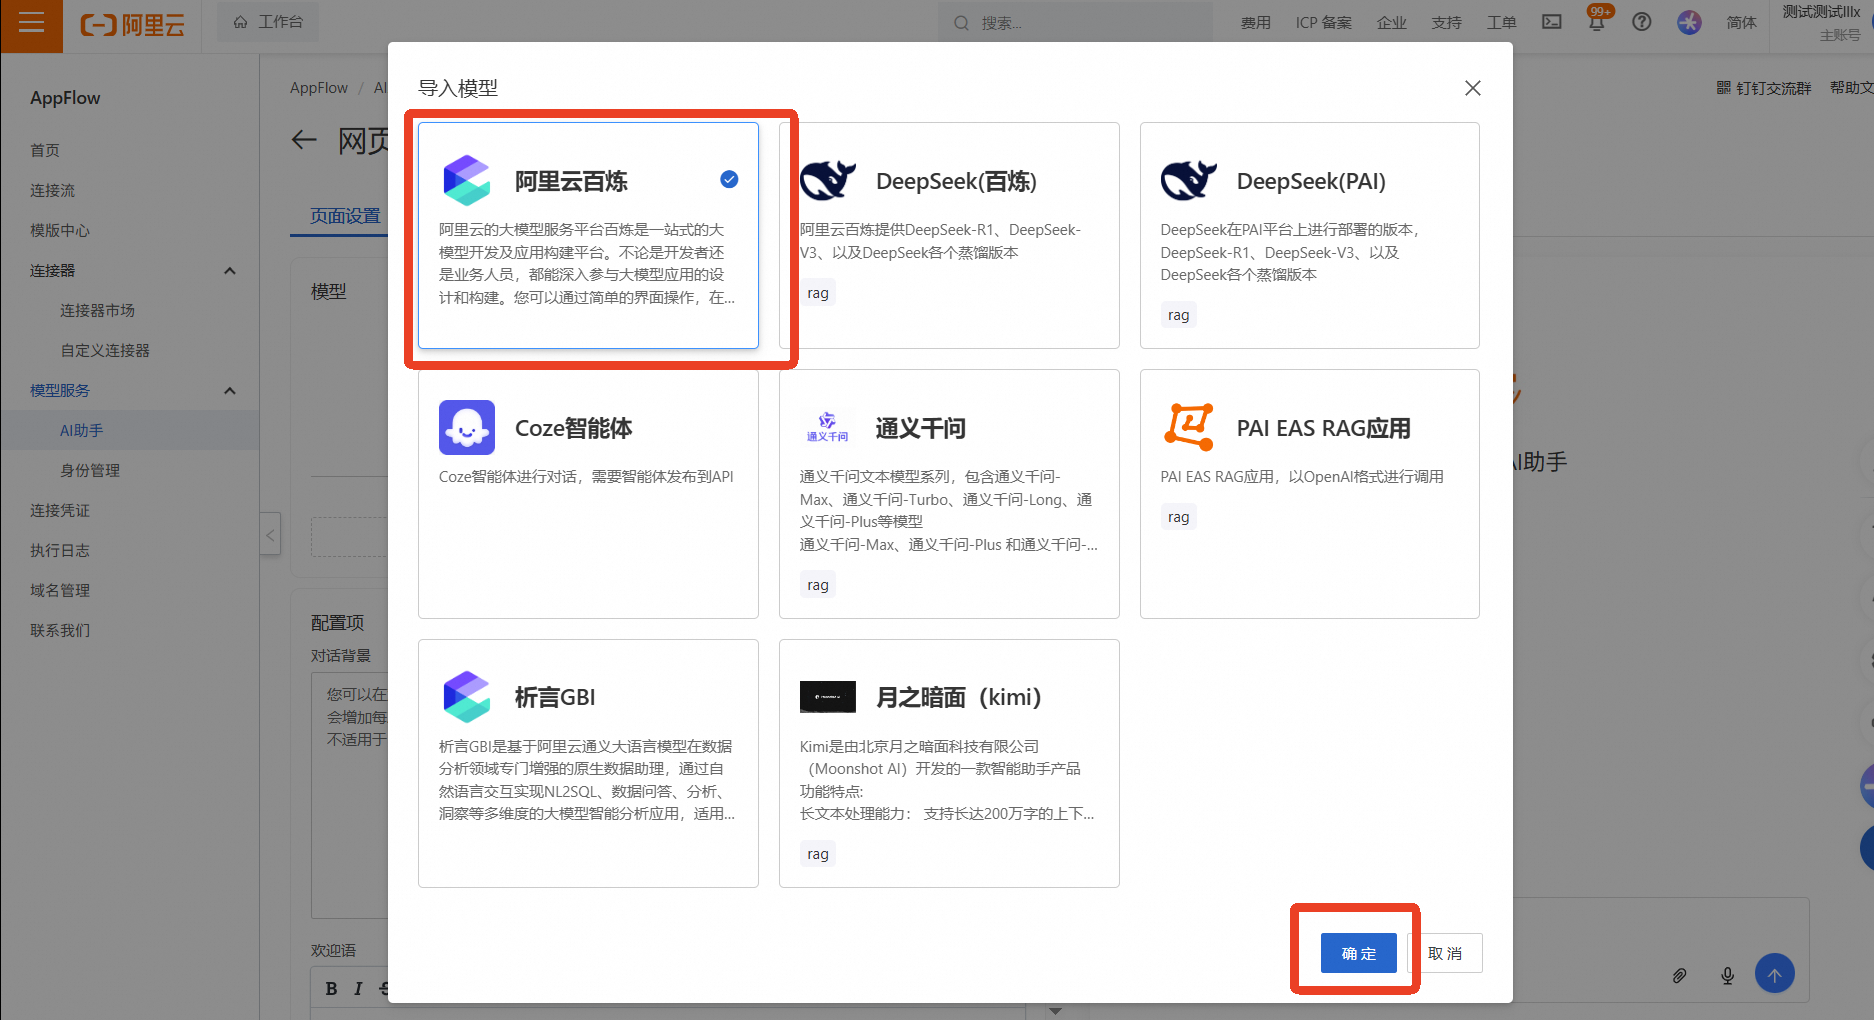
Task: Click the 通义千问 logo icon
Action: pyautogui.click(x=828, y=428)
